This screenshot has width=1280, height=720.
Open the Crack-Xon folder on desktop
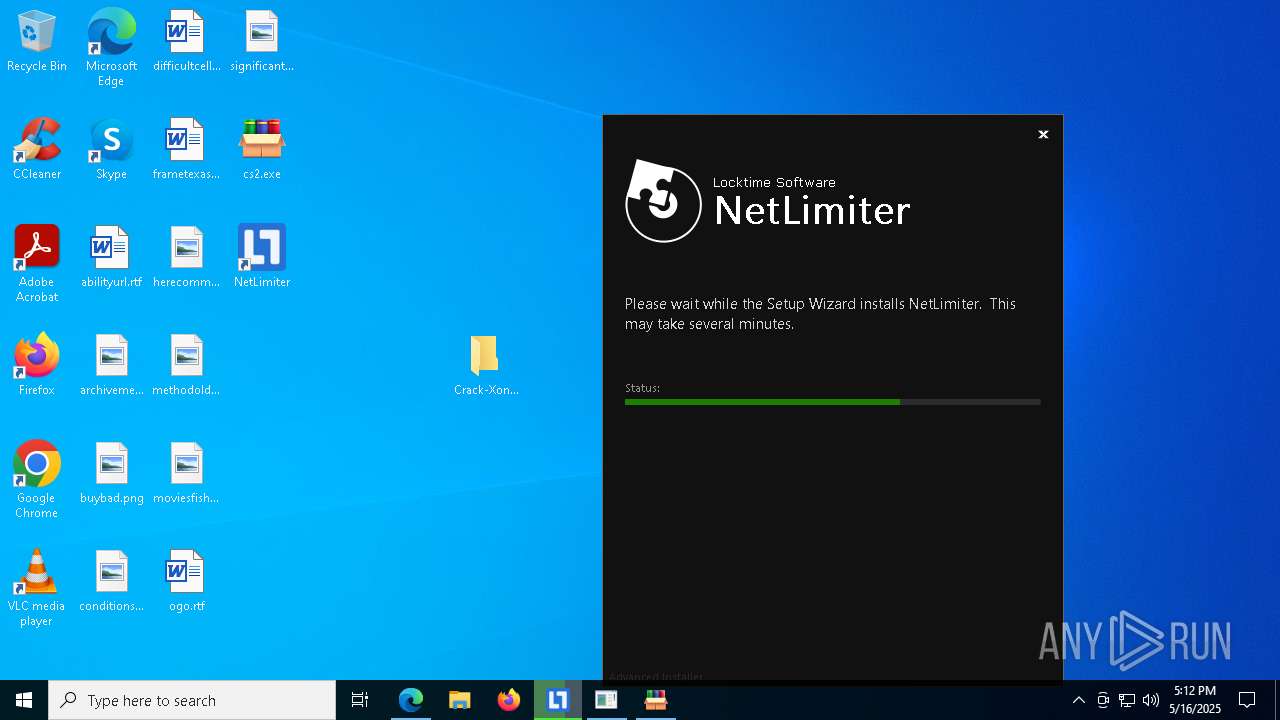[486, 366]
